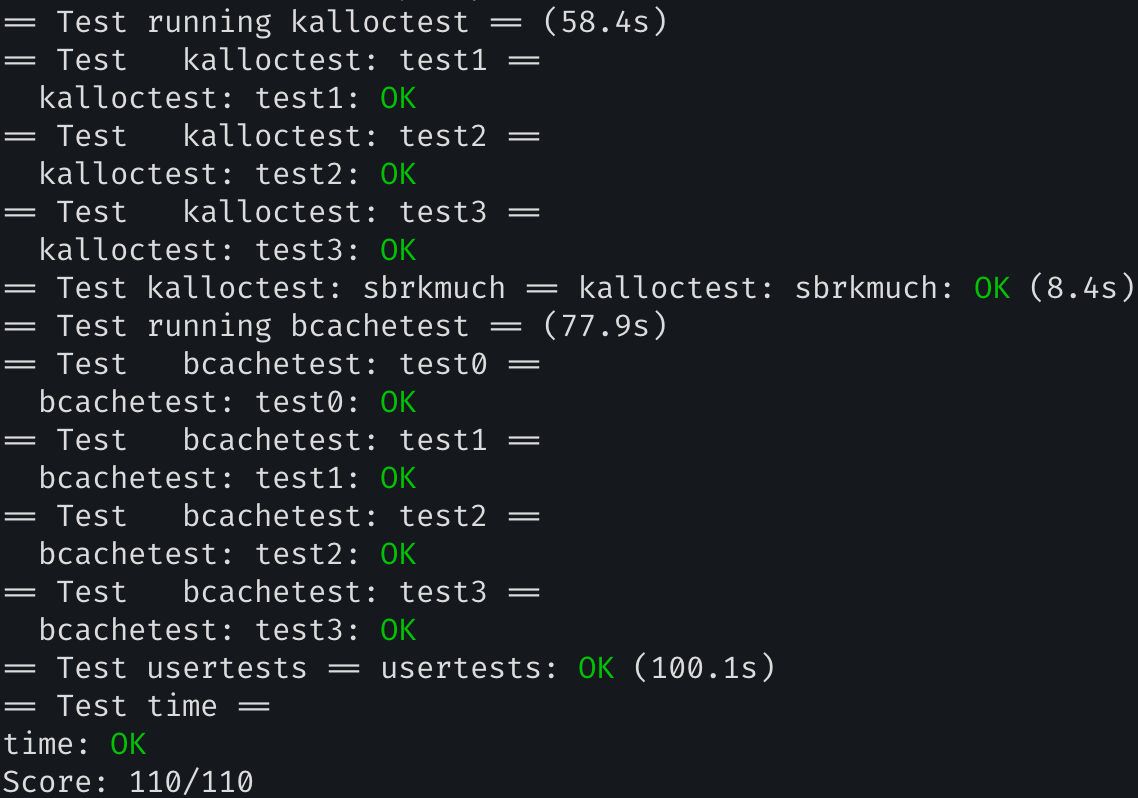Click the green OK after bcachetest test0

[x=398, y=402]
